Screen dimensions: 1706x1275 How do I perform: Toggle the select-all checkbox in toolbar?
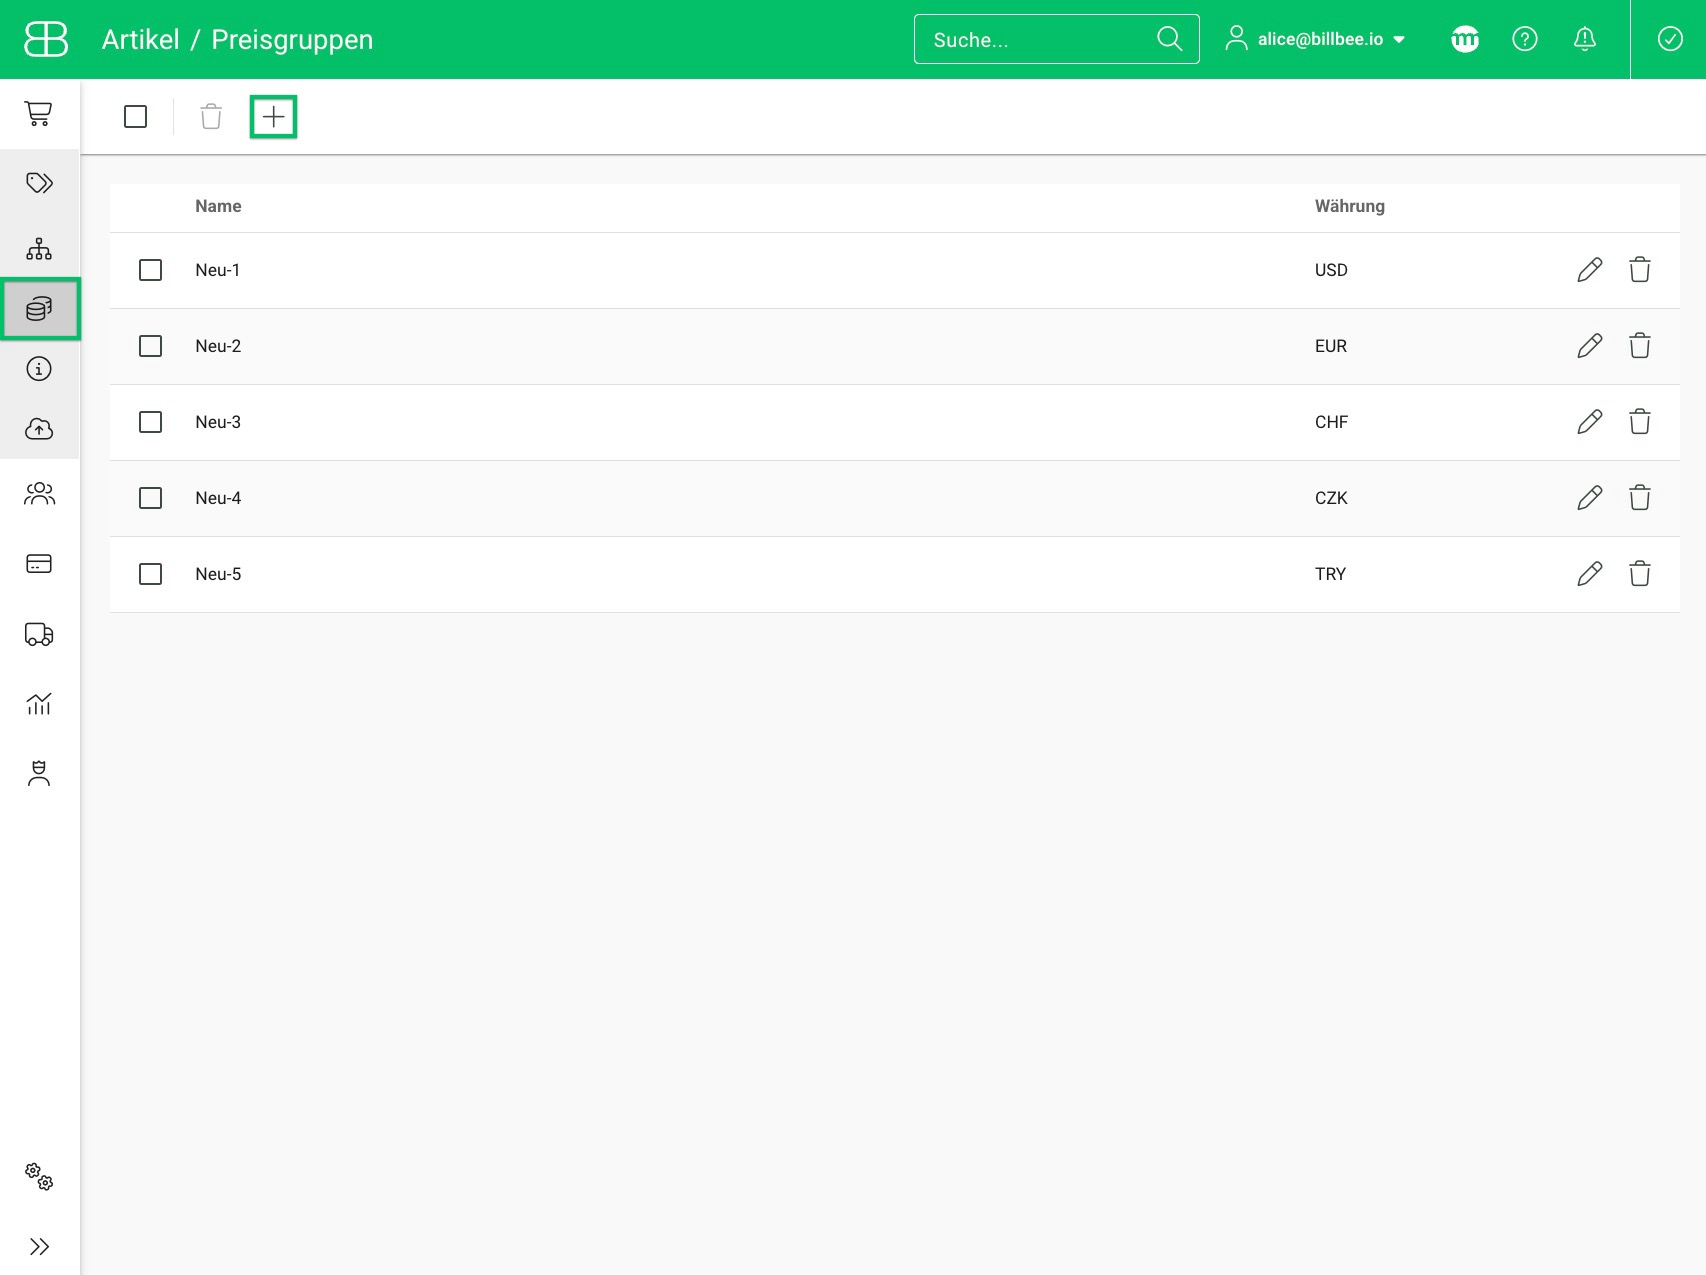click(136, 117)
